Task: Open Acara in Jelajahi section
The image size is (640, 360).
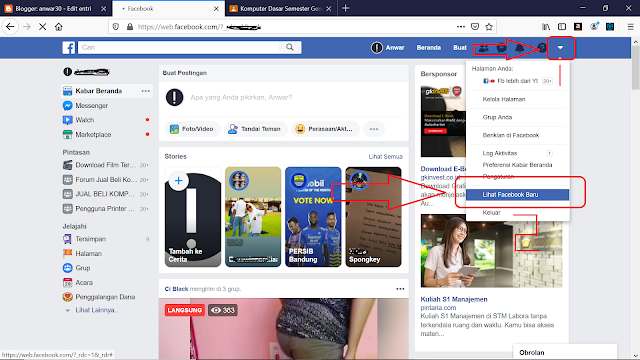Action: (84, 282)
